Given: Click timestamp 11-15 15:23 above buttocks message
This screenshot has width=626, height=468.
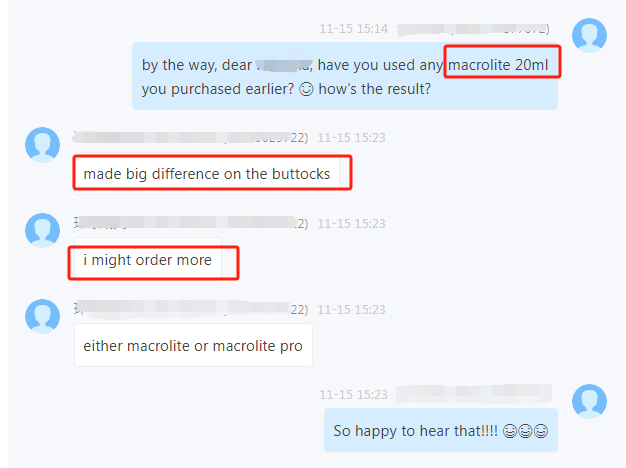Looking at the screenshot, I should point(351,138).
